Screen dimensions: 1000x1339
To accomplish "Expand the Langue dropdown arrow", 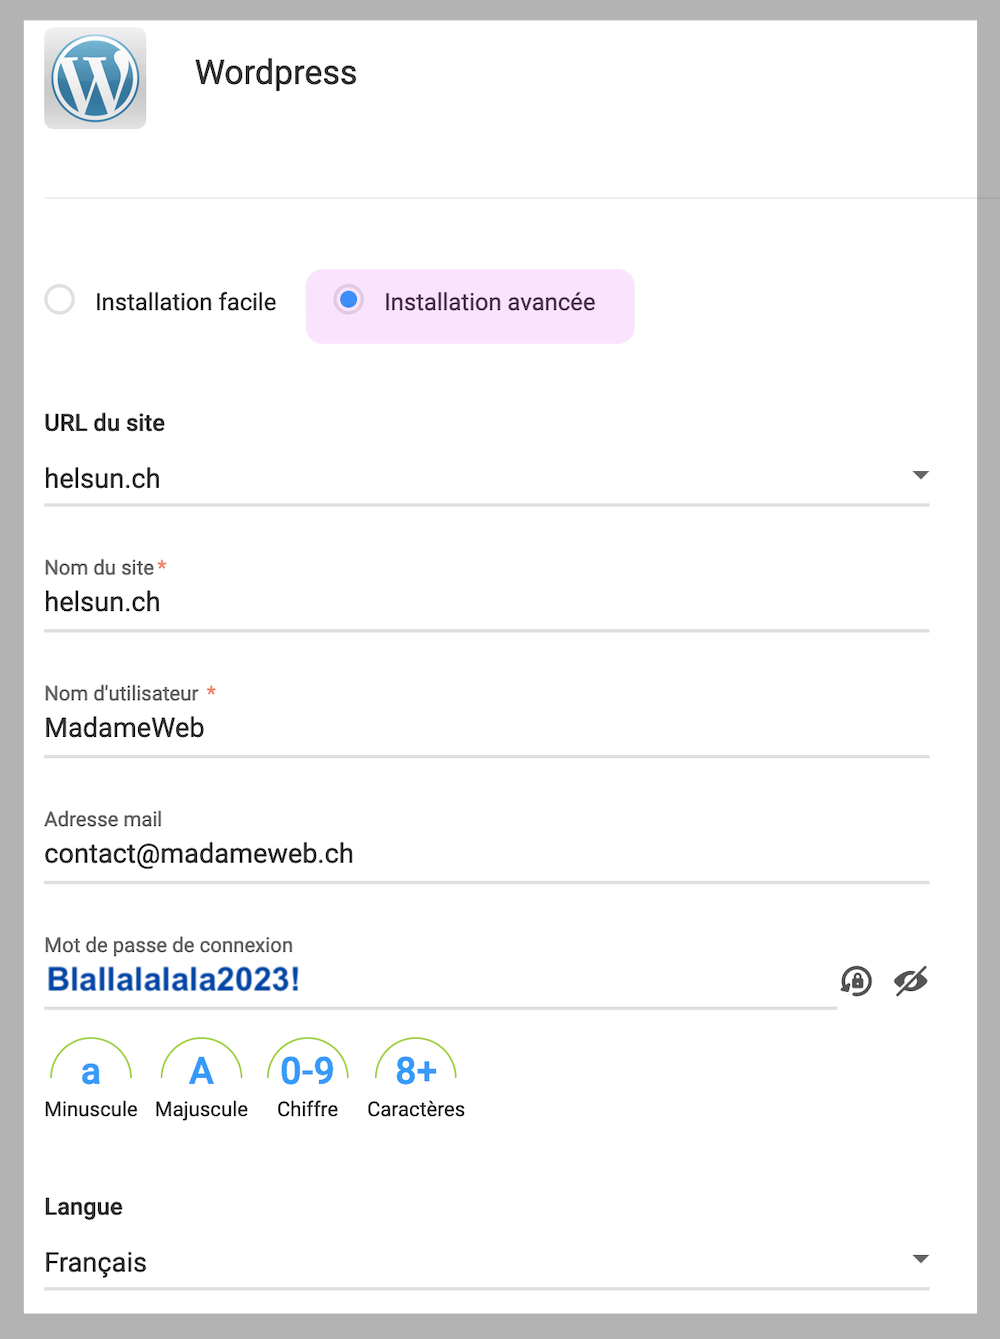I will pos(920,1259).
